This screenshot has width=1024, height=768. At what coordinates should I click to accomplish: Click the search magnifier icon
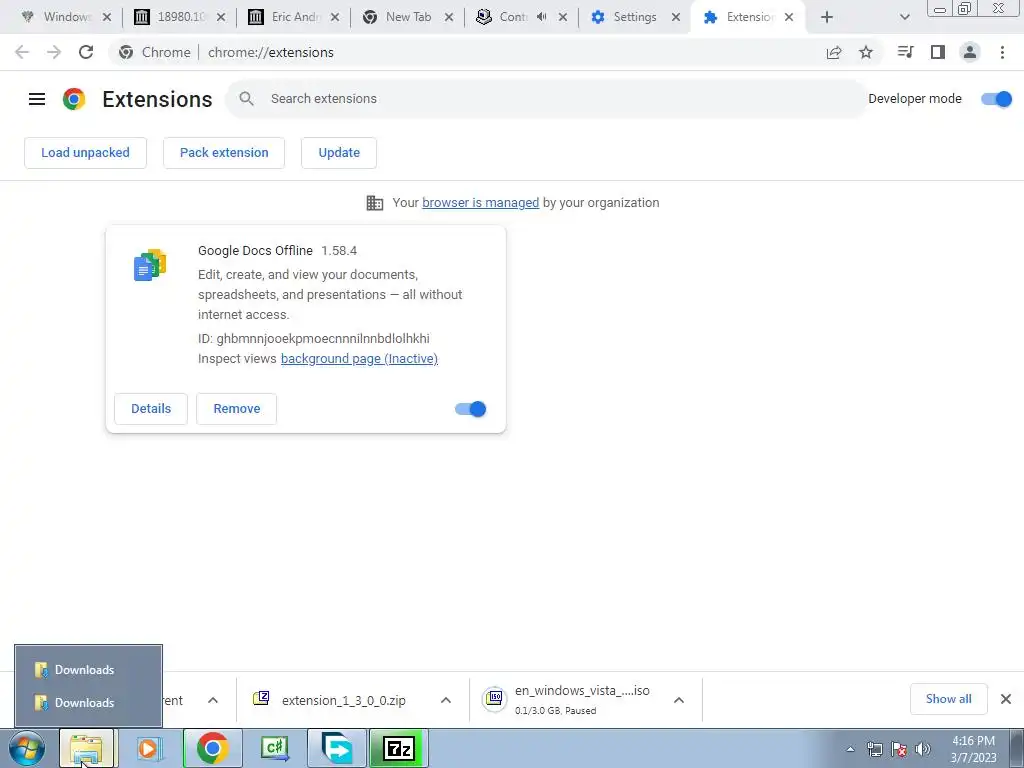pos(246,99)
